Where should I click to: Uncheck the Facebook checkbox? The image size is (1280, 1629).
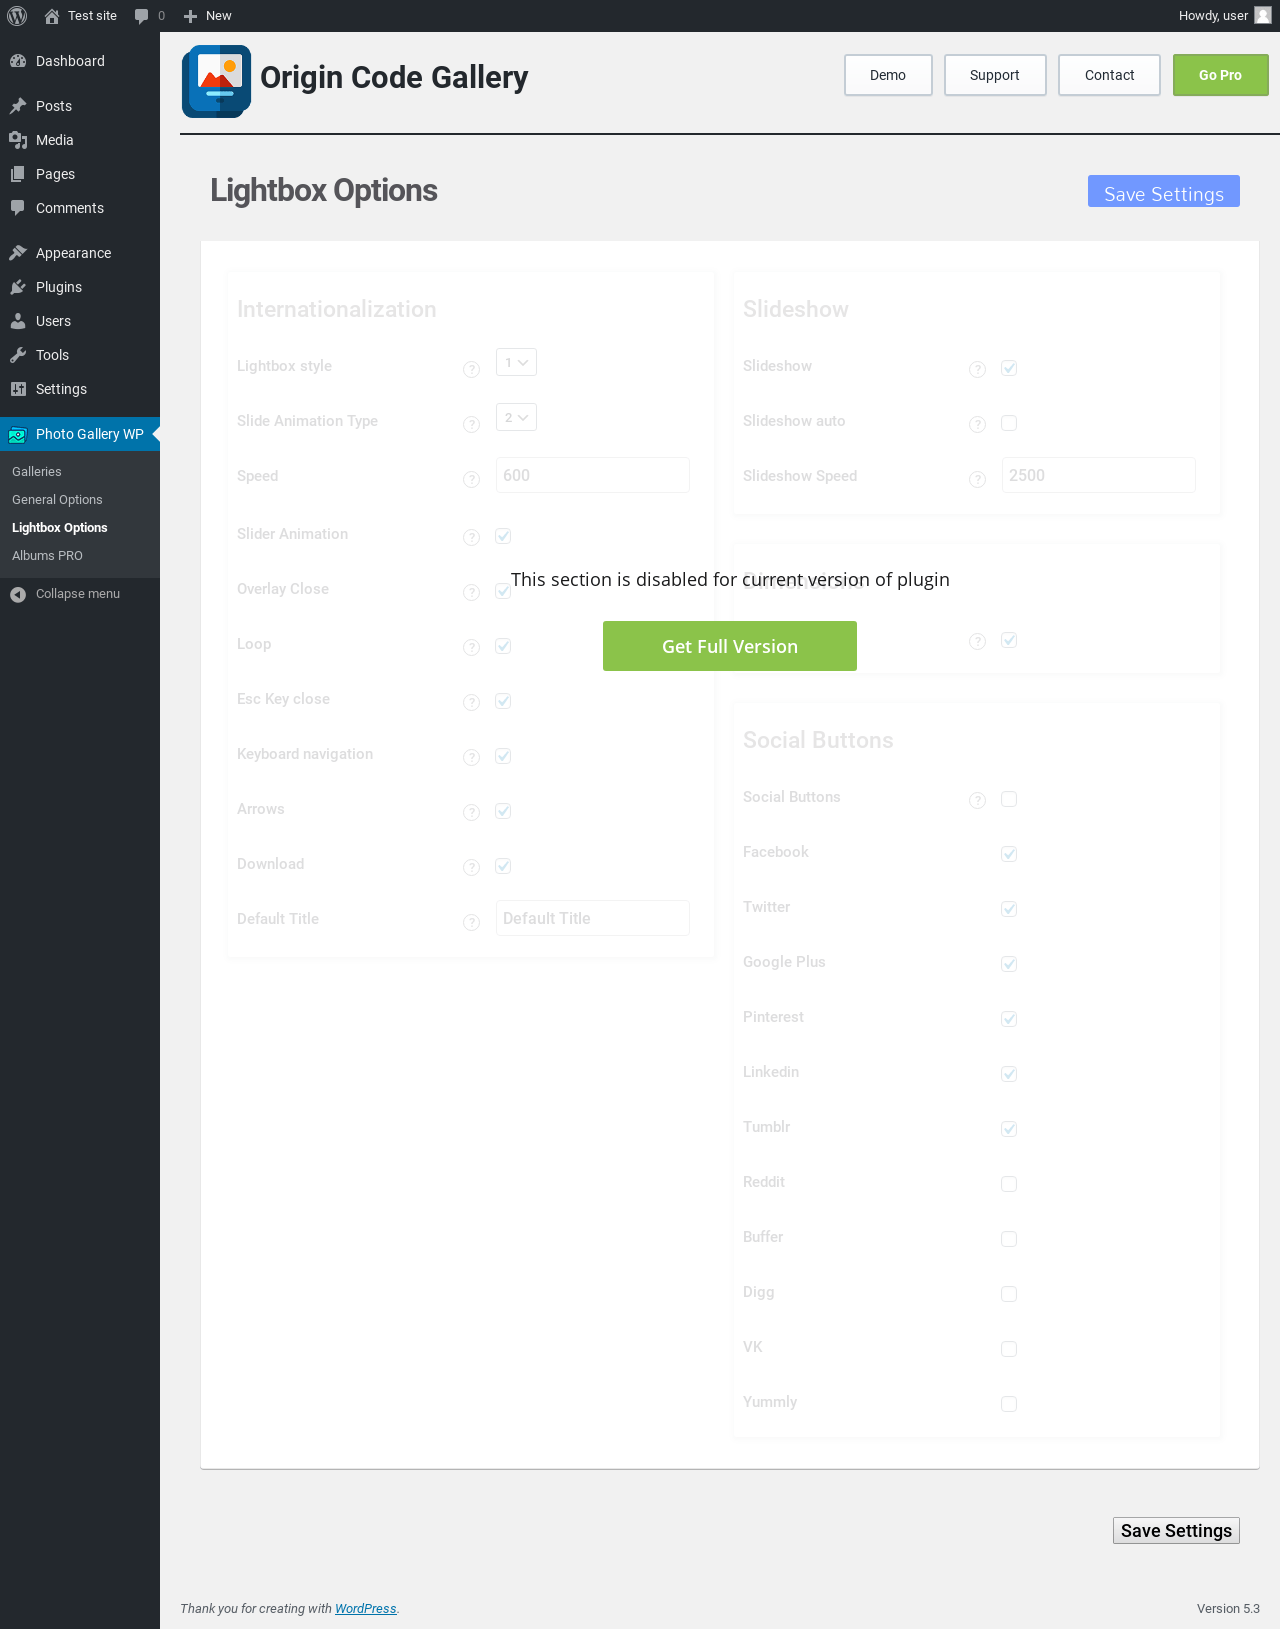(1009, 854)
